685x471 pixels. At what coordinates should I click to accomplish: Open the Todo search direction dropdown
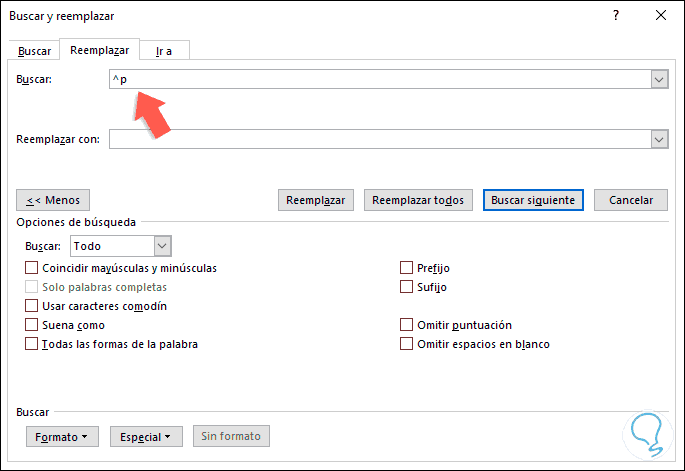[163, 246]
